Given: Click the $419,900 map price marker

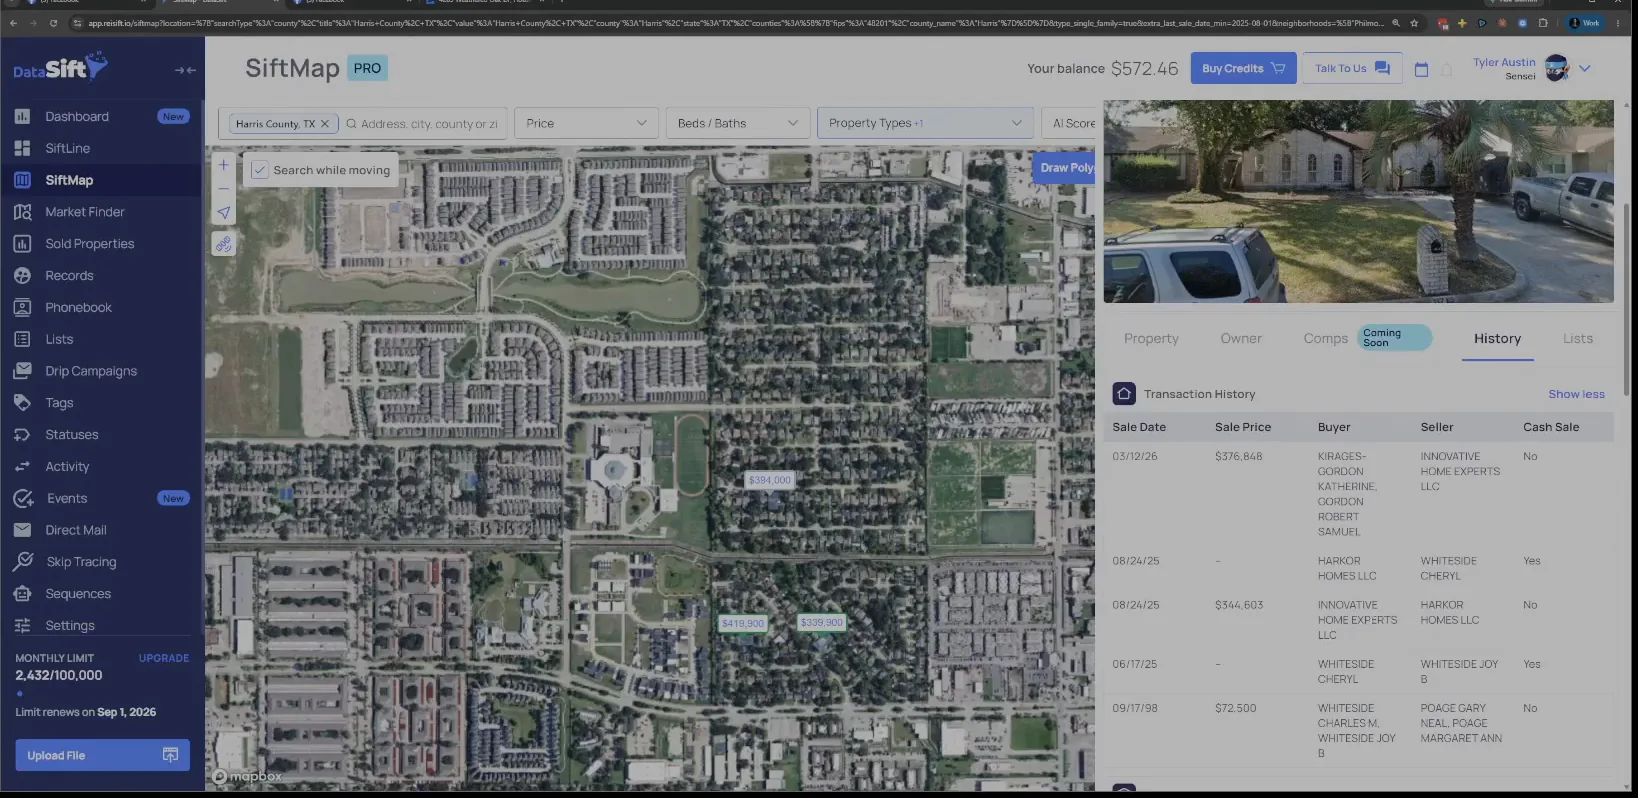Looking at the screenshot, I should pos(743,623).
